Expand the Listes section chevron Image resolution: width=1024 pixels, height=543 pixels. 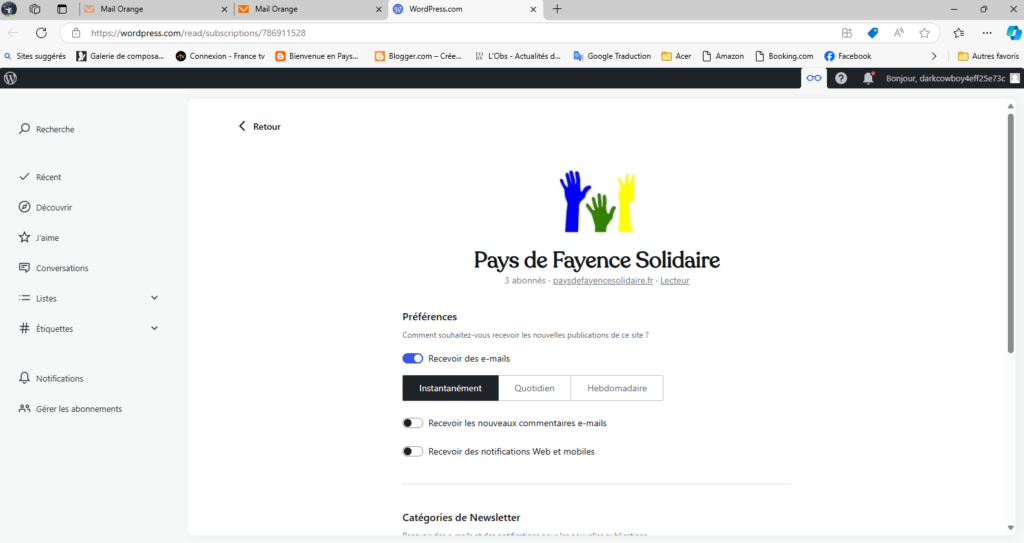coord(154,298)
